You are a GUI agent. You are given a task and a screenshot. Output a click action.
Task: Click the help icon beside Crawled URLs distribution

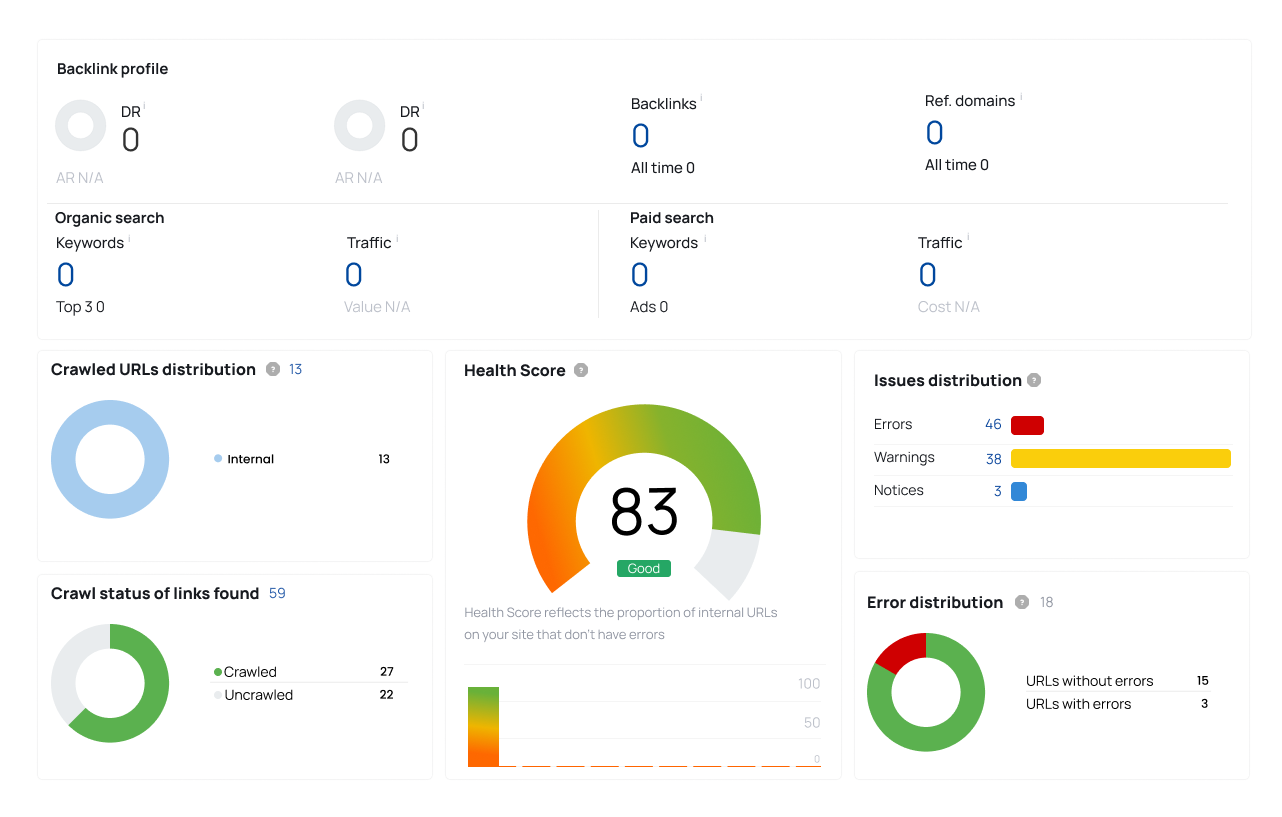[273, 369]
